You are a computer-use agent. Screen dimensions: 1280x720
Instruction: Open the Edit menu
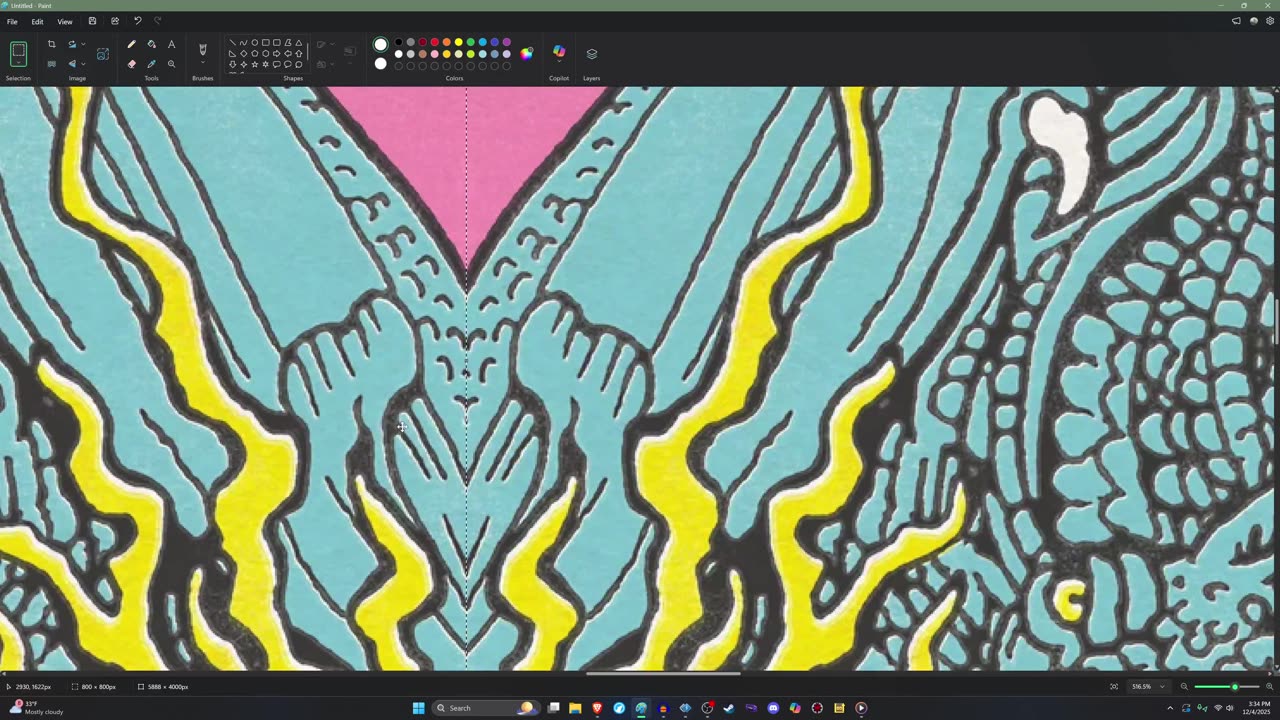coord(37,21)
